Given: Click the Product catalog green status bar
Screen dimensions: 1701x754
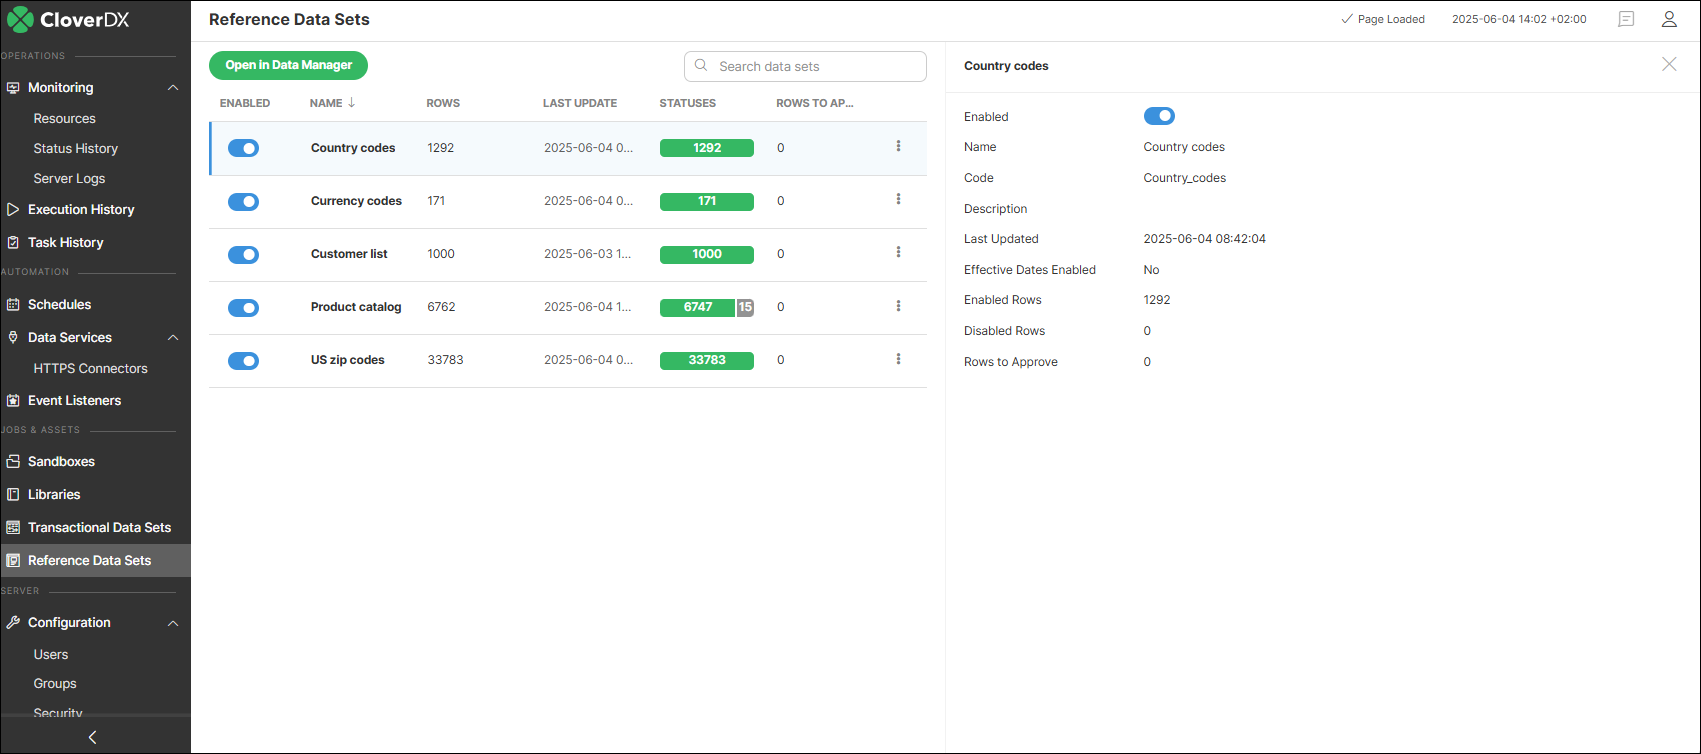Looking at the screenshot, I should pyautogui.click(x=697, y=307).
